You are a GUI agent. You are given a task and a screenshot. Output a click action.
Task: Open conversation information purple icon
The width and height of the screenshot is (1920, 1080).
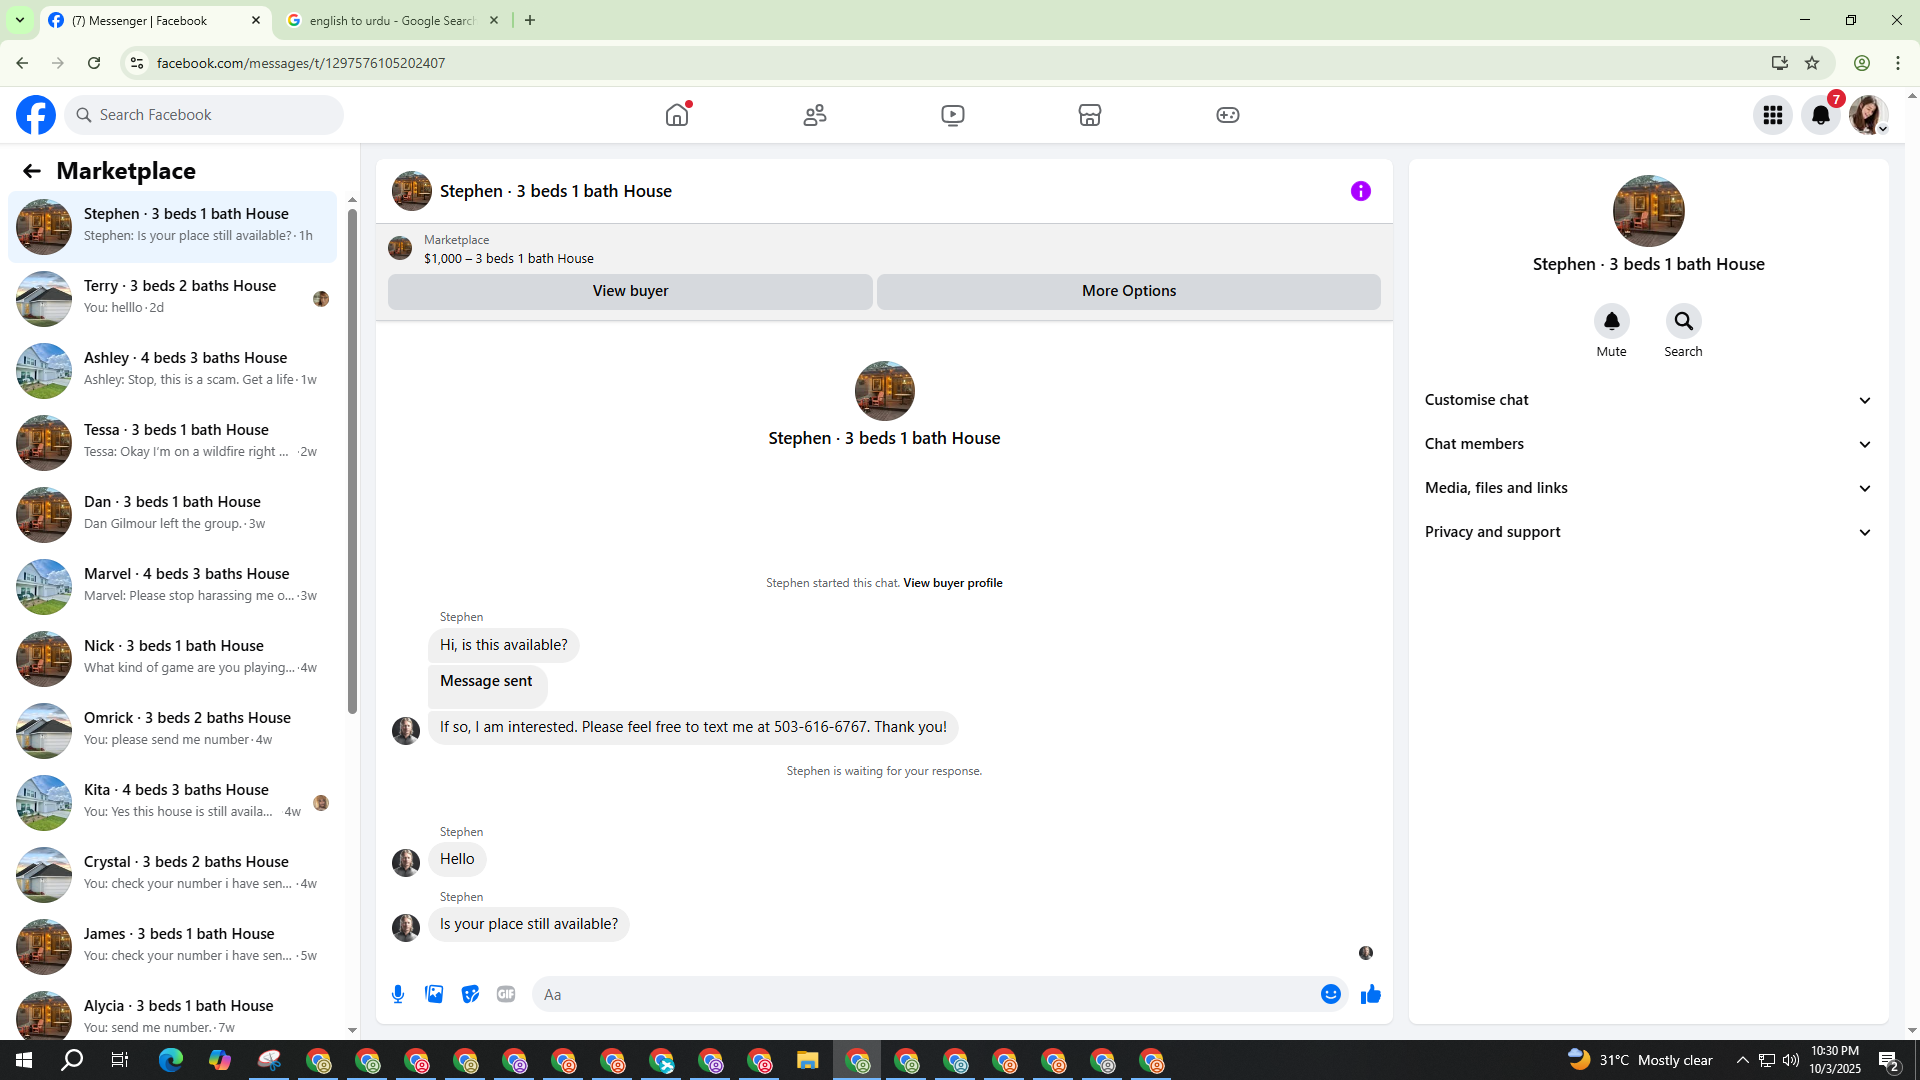coord(1361,191)
